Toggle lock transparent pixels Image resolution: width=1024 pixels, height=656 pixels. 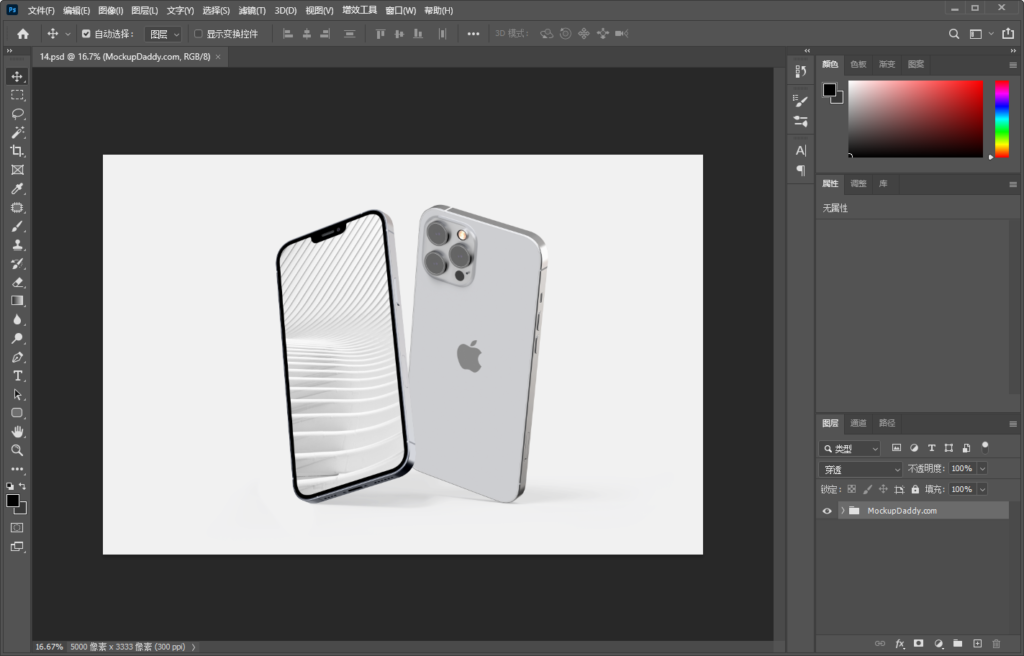point(852,489)
